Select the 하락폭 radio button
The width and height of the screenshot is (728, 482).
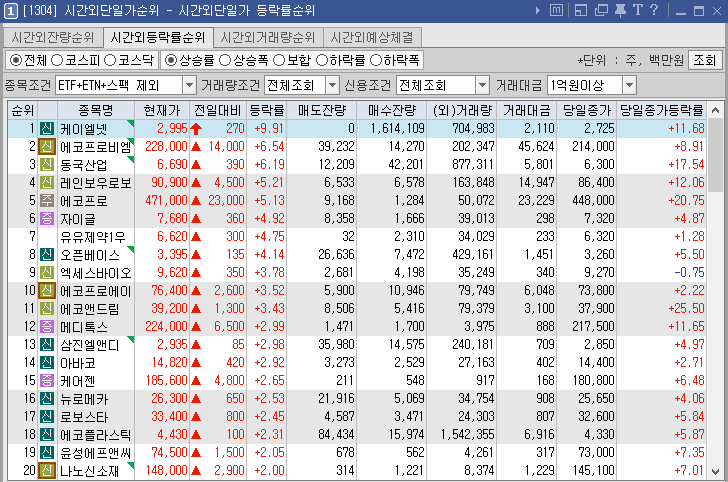tap(376, 60)
